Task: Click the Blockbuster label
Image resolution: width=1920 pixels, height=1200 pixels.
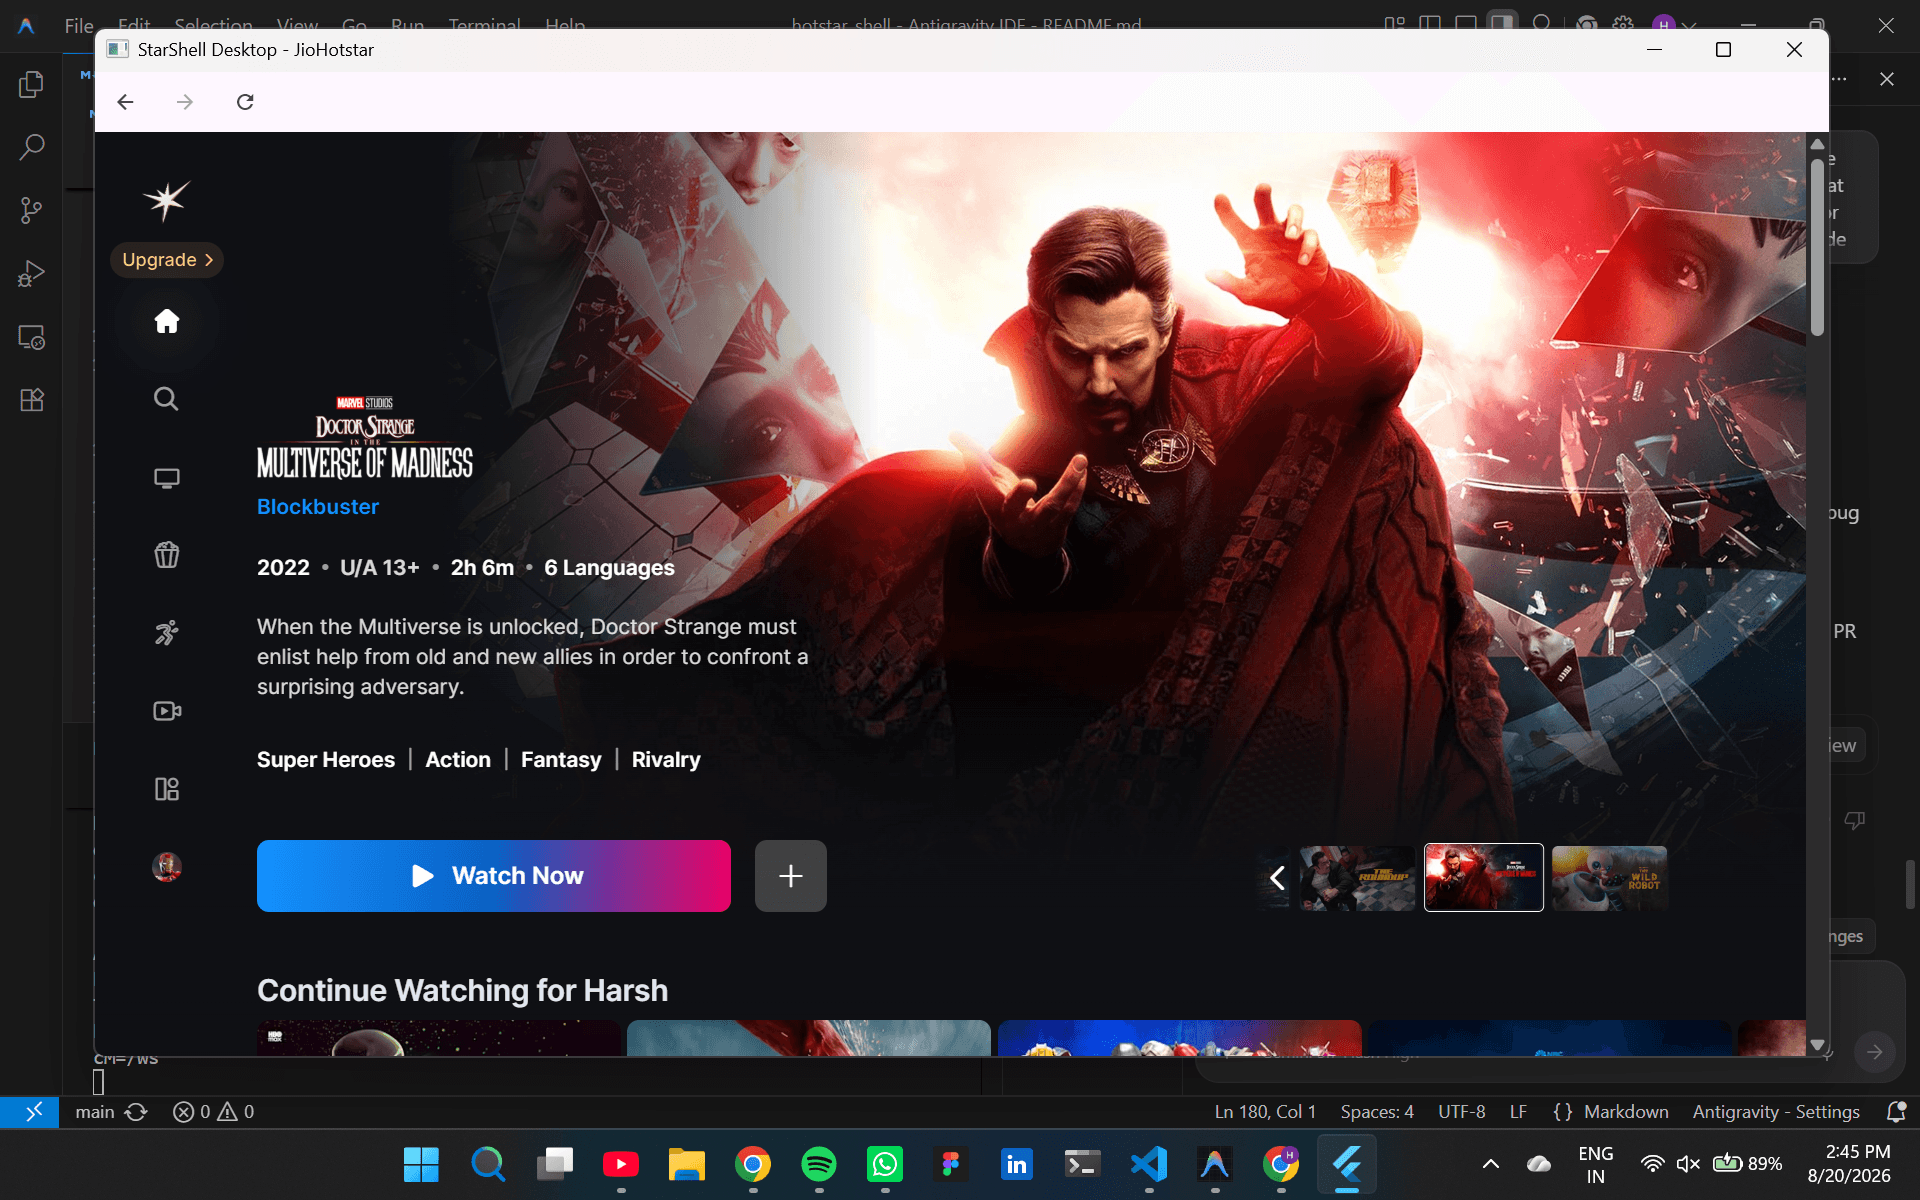Action: pyautogui.click(x=318, y=507)
